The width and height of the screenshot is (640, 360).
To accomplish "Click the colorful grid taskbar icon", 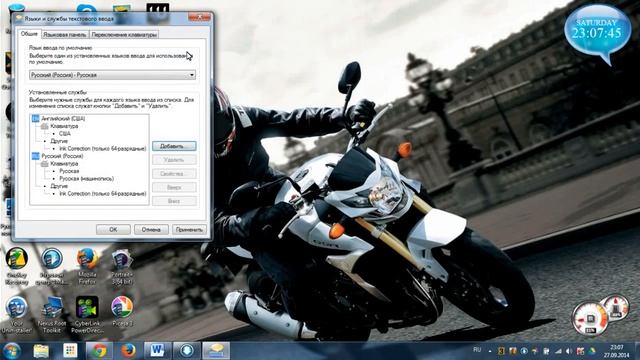I will (70, 351).
